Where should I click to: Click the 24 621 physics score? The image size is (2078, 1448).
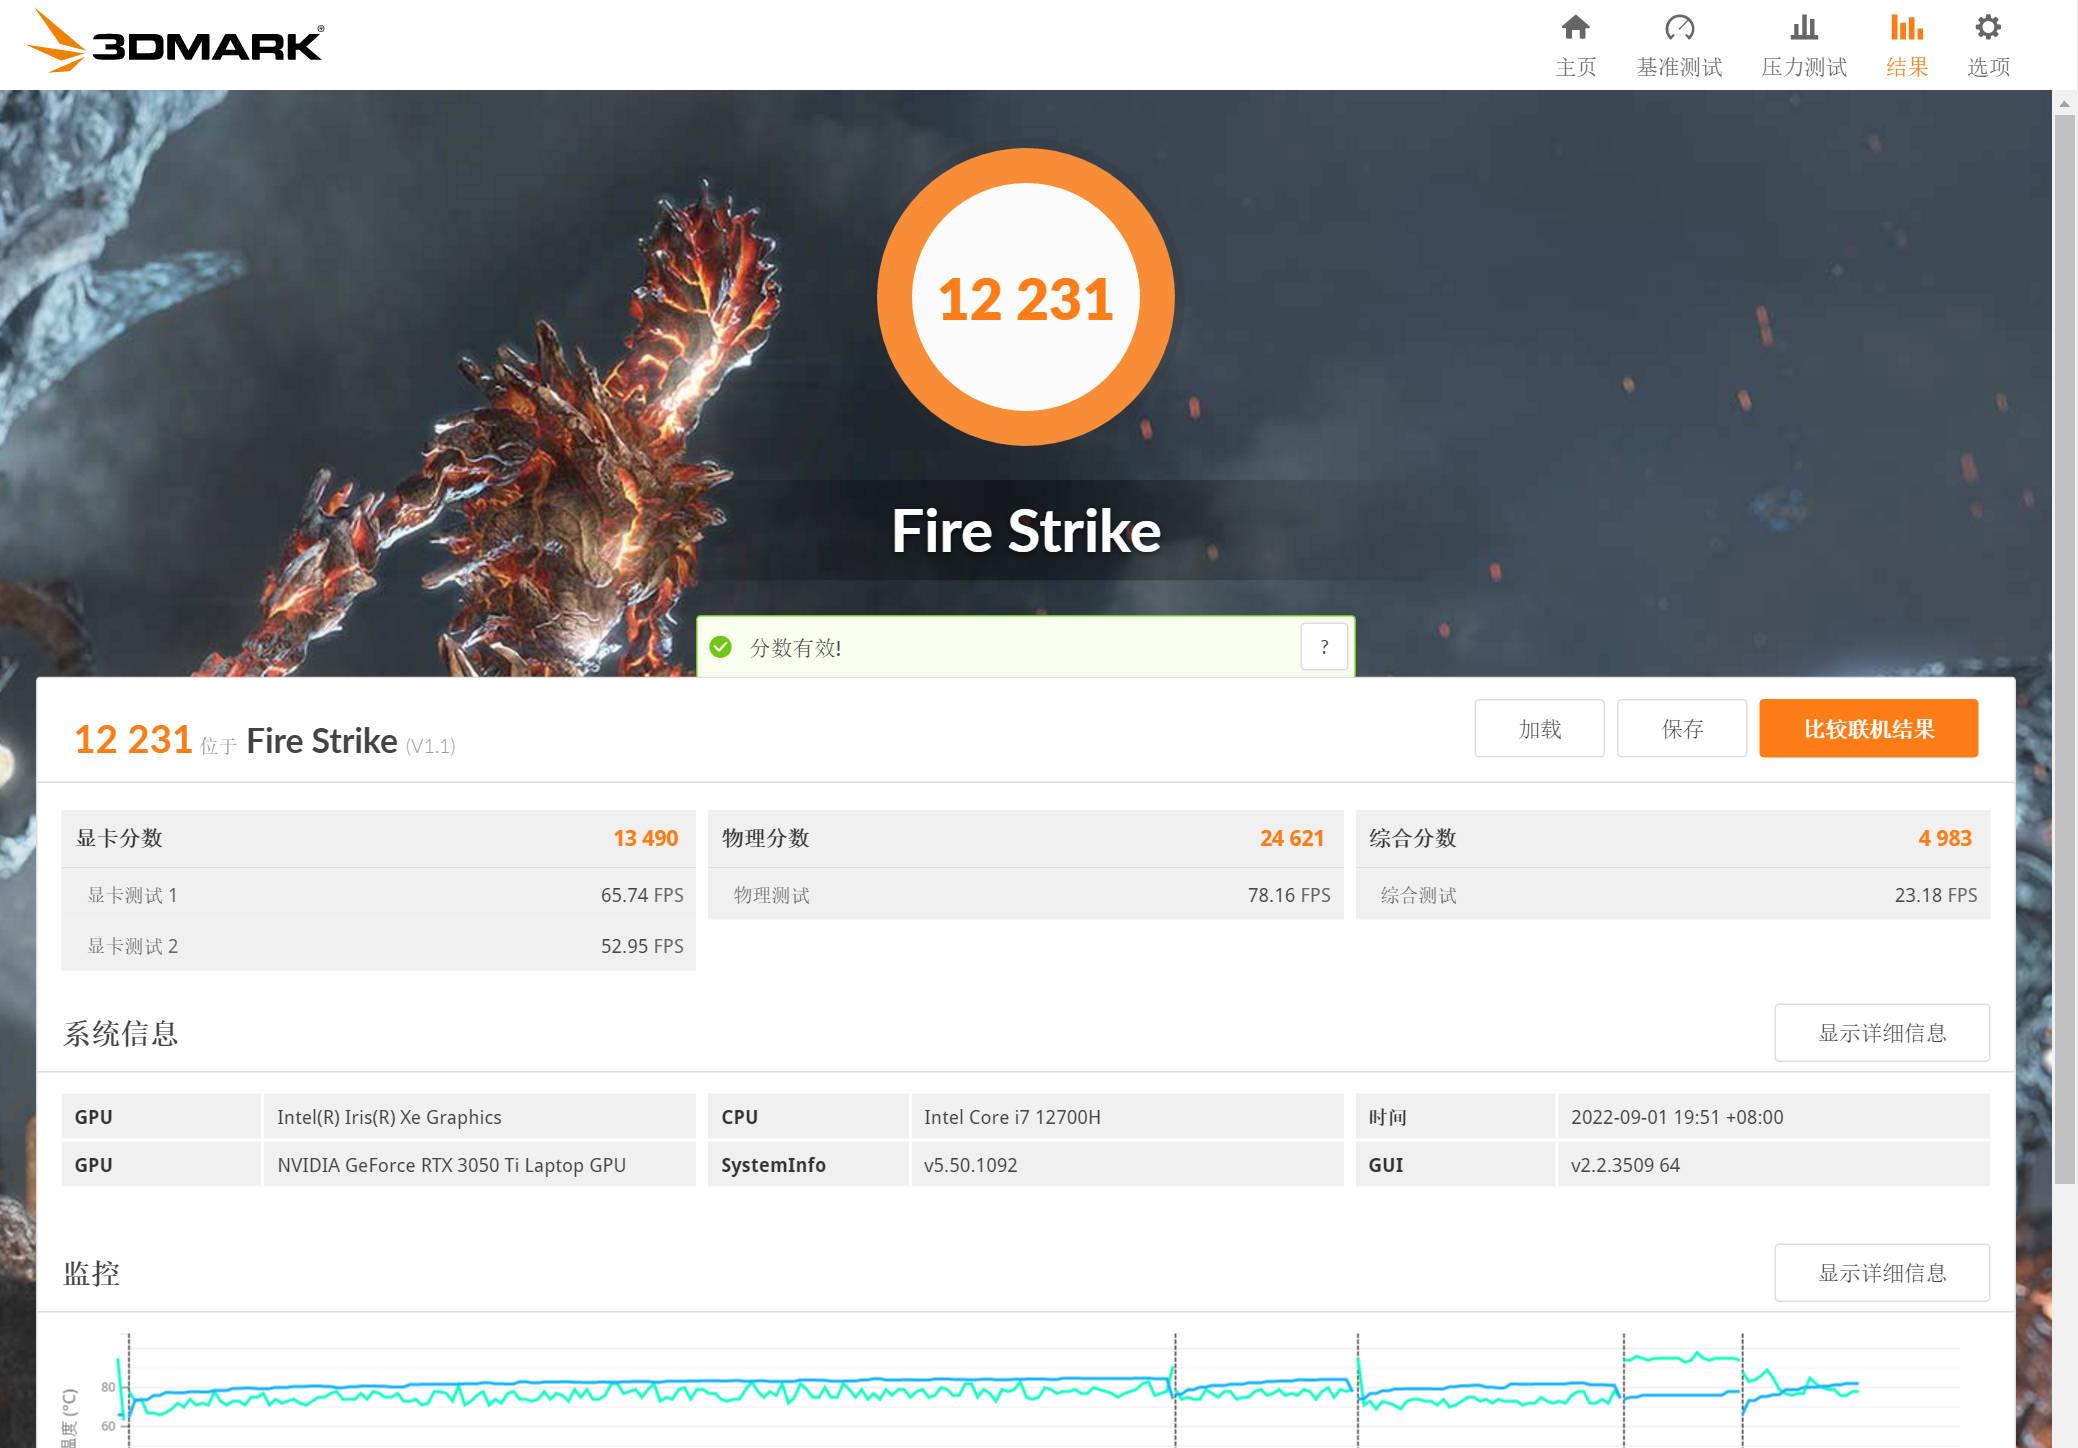[x=1292, y=838]
